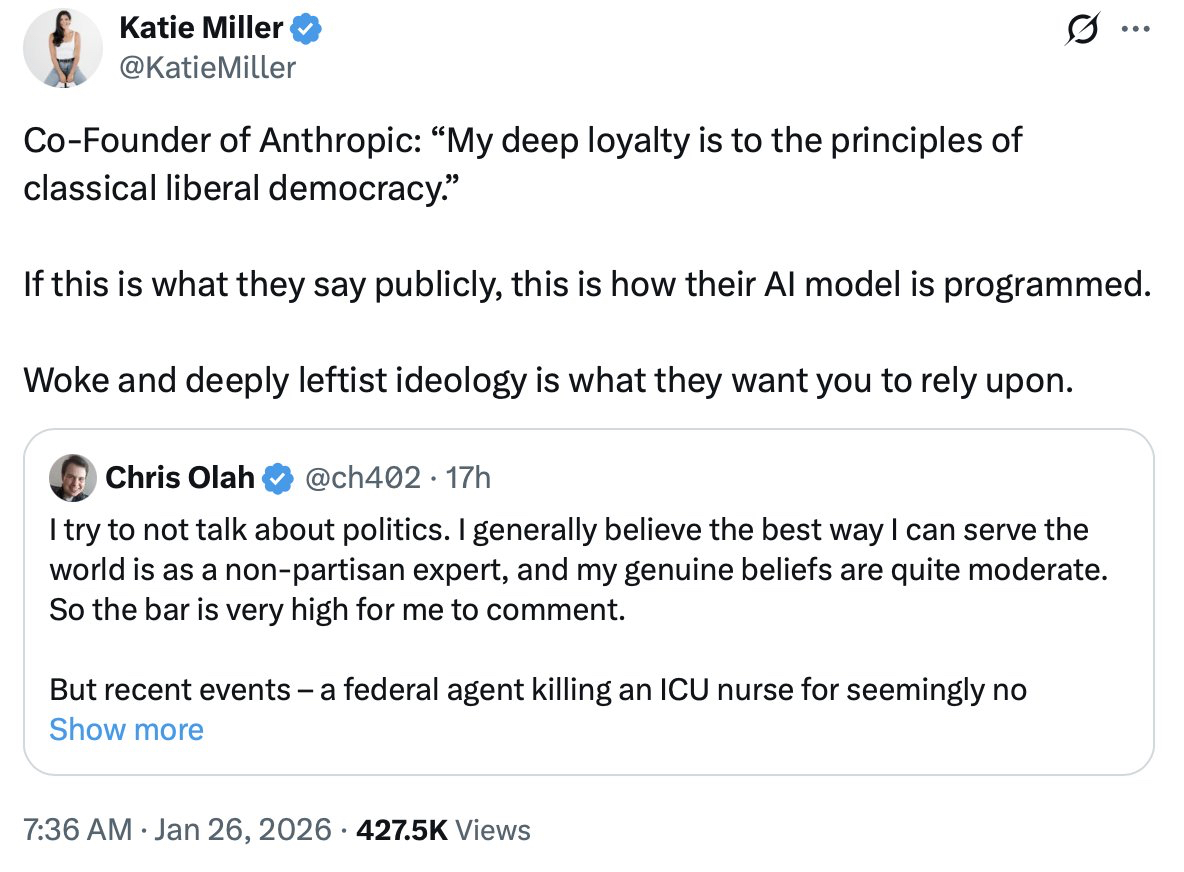The height and width of the screenshot is (872, 1184).
Task: Click the 7:36 AM post timestamp
Action: (78, 829)
